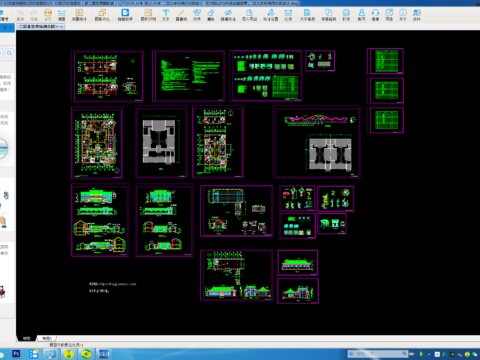The width and height of the screenshot is (480, 360).
Task: Click the Redo arrow in the toolbar
Action: (34, 15)
